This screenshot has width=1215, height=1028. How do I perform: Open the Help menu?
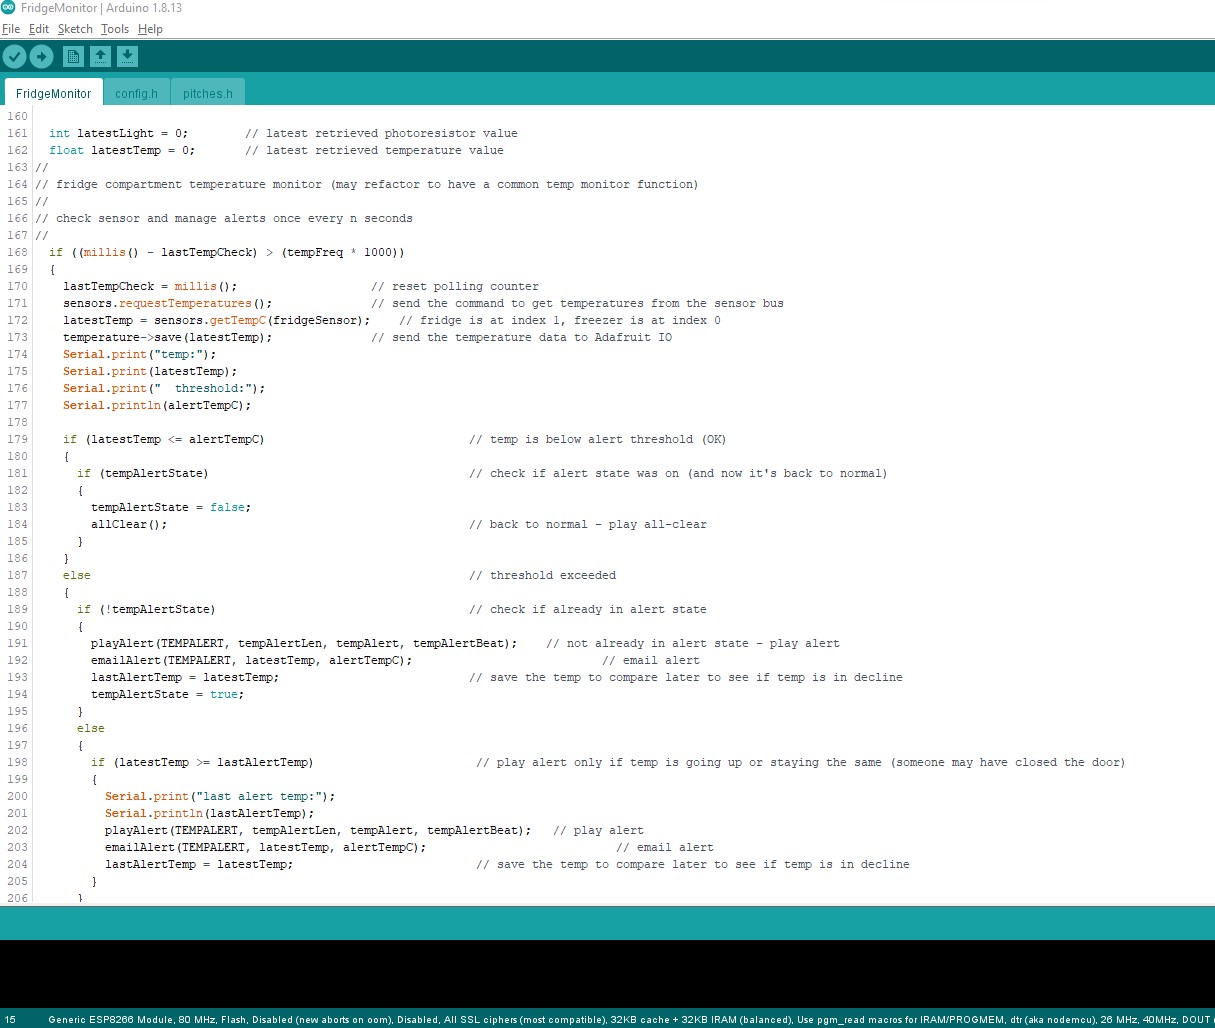pyautogui.click(x=150, y=29)
